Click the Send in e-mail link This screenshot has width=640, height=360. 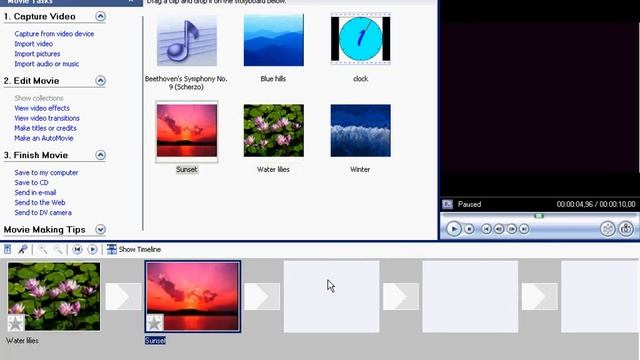click(35, 193)
